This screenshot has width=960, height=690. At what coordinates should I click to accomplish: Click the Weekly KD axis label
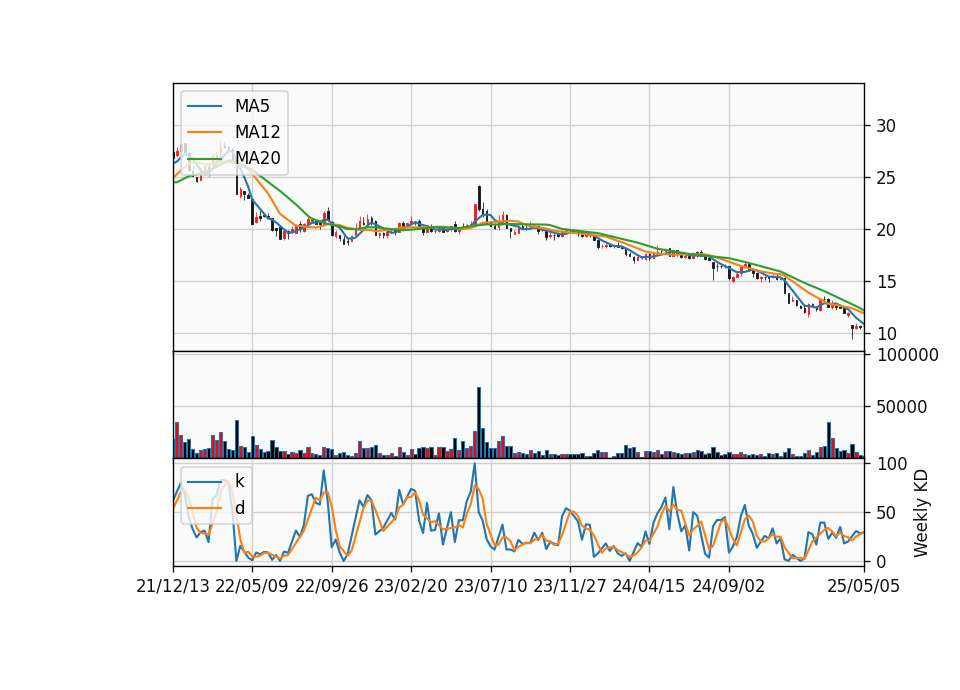(921, 513)
